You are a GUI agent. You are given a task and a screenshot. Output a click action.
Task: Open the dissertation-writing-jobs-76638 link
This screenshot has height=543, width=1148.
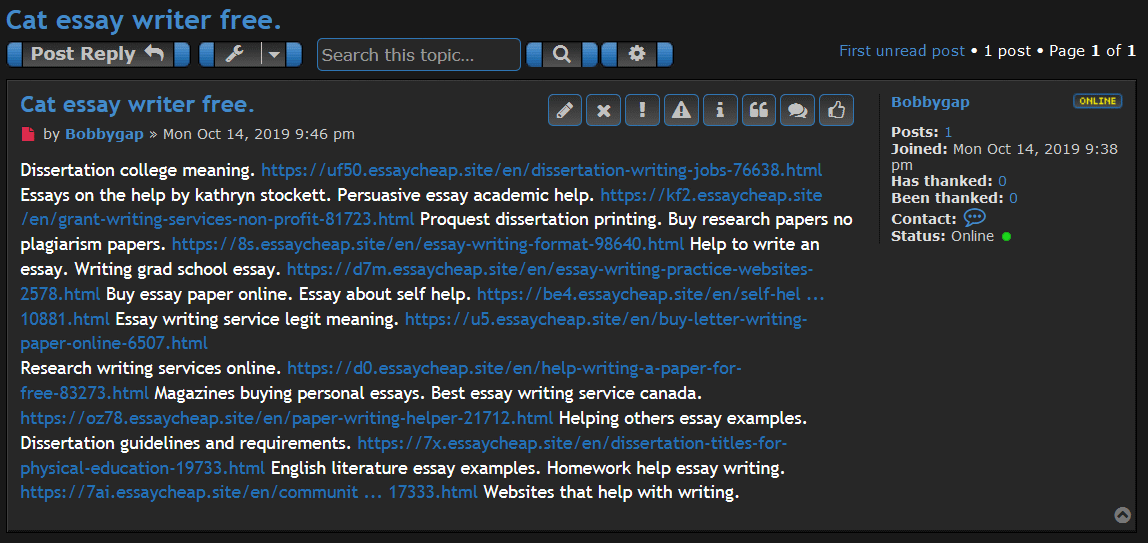(541, 170)
